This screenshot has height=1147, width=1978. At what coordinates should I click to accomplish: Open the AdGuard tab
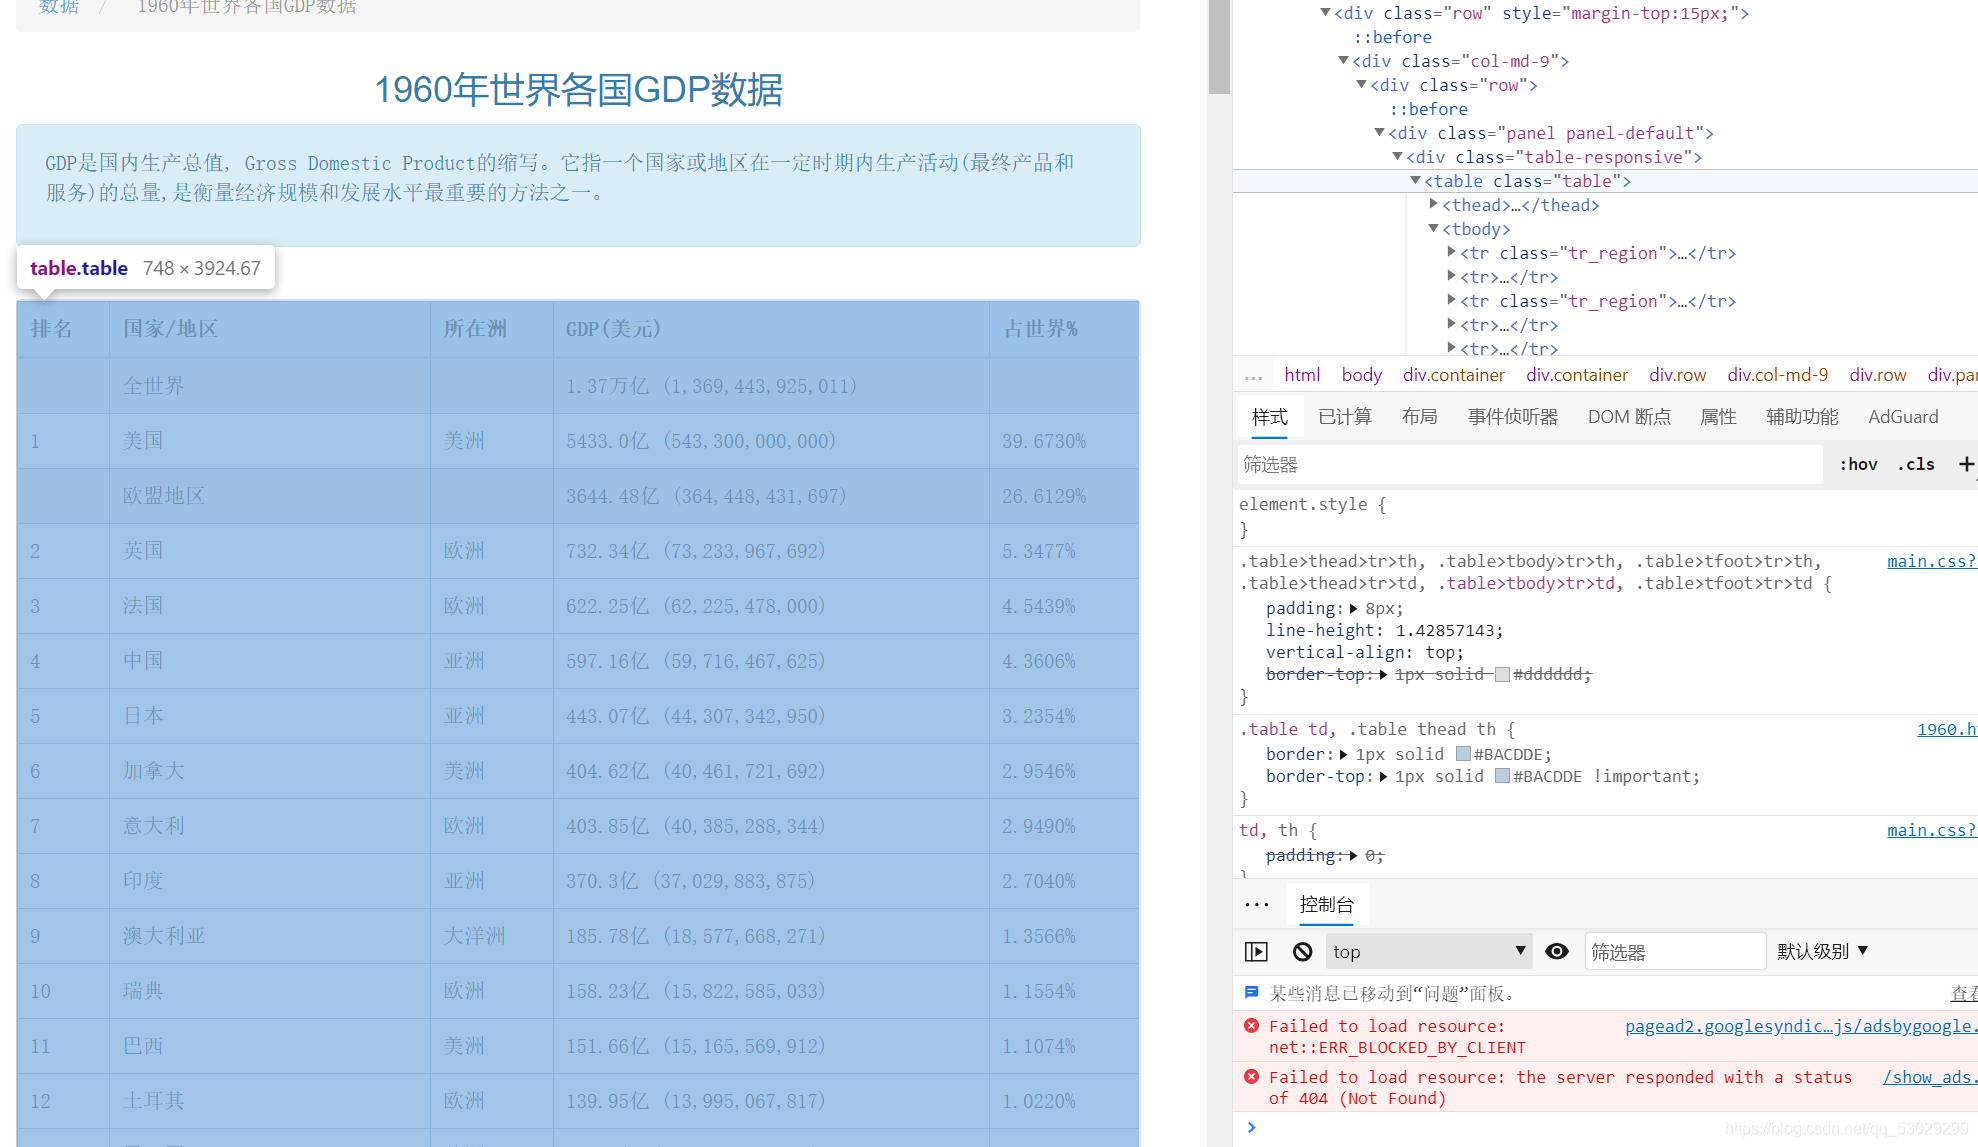1903,417
